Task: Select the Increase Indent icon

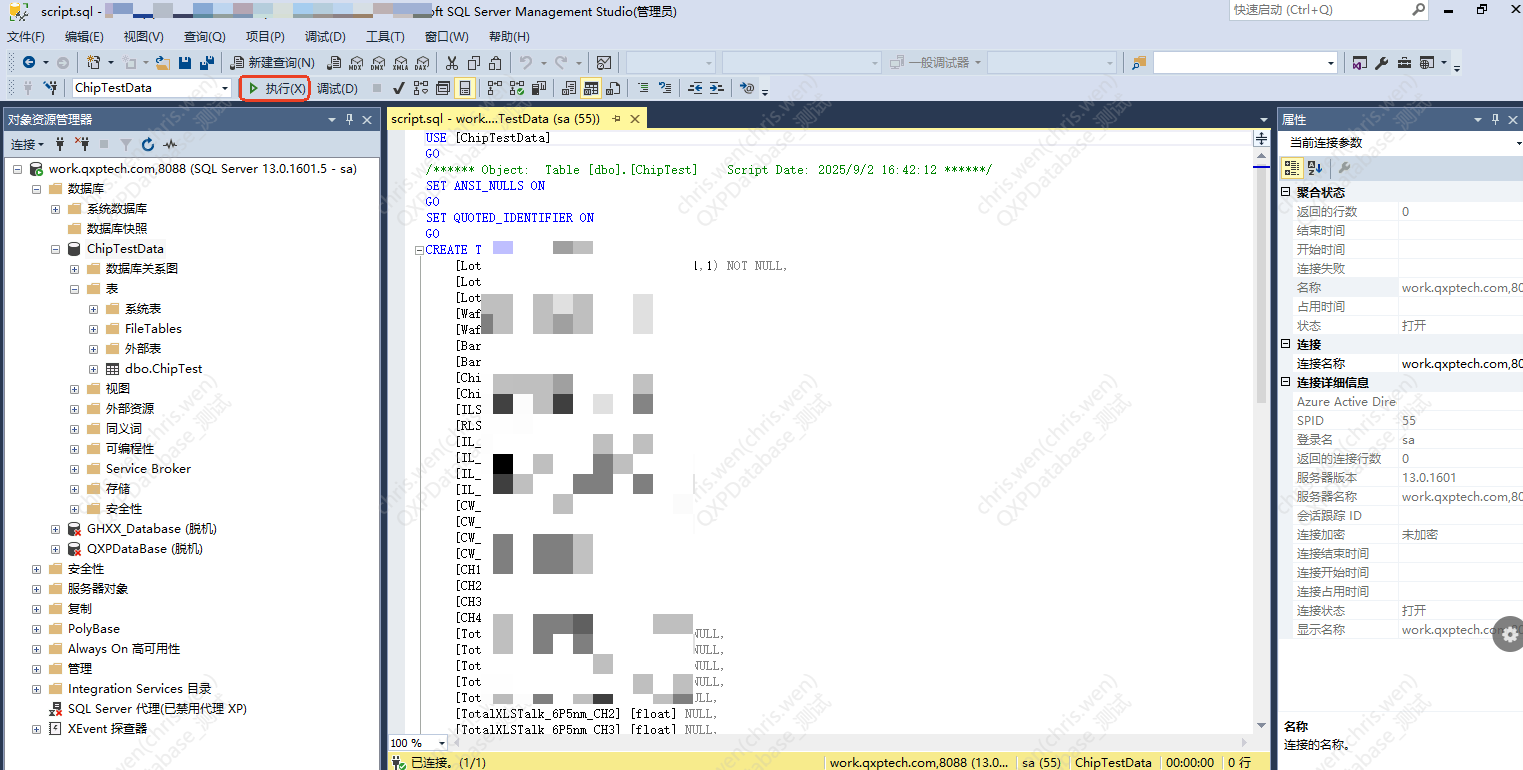Action: [x=716, y=88]
